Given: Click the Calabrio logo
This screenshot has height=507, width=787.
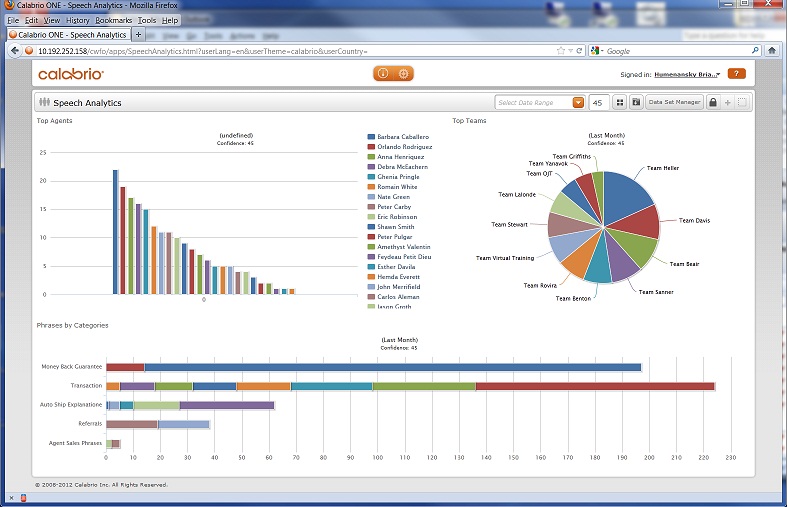Looking at the screenshot, I should [71, 74].
